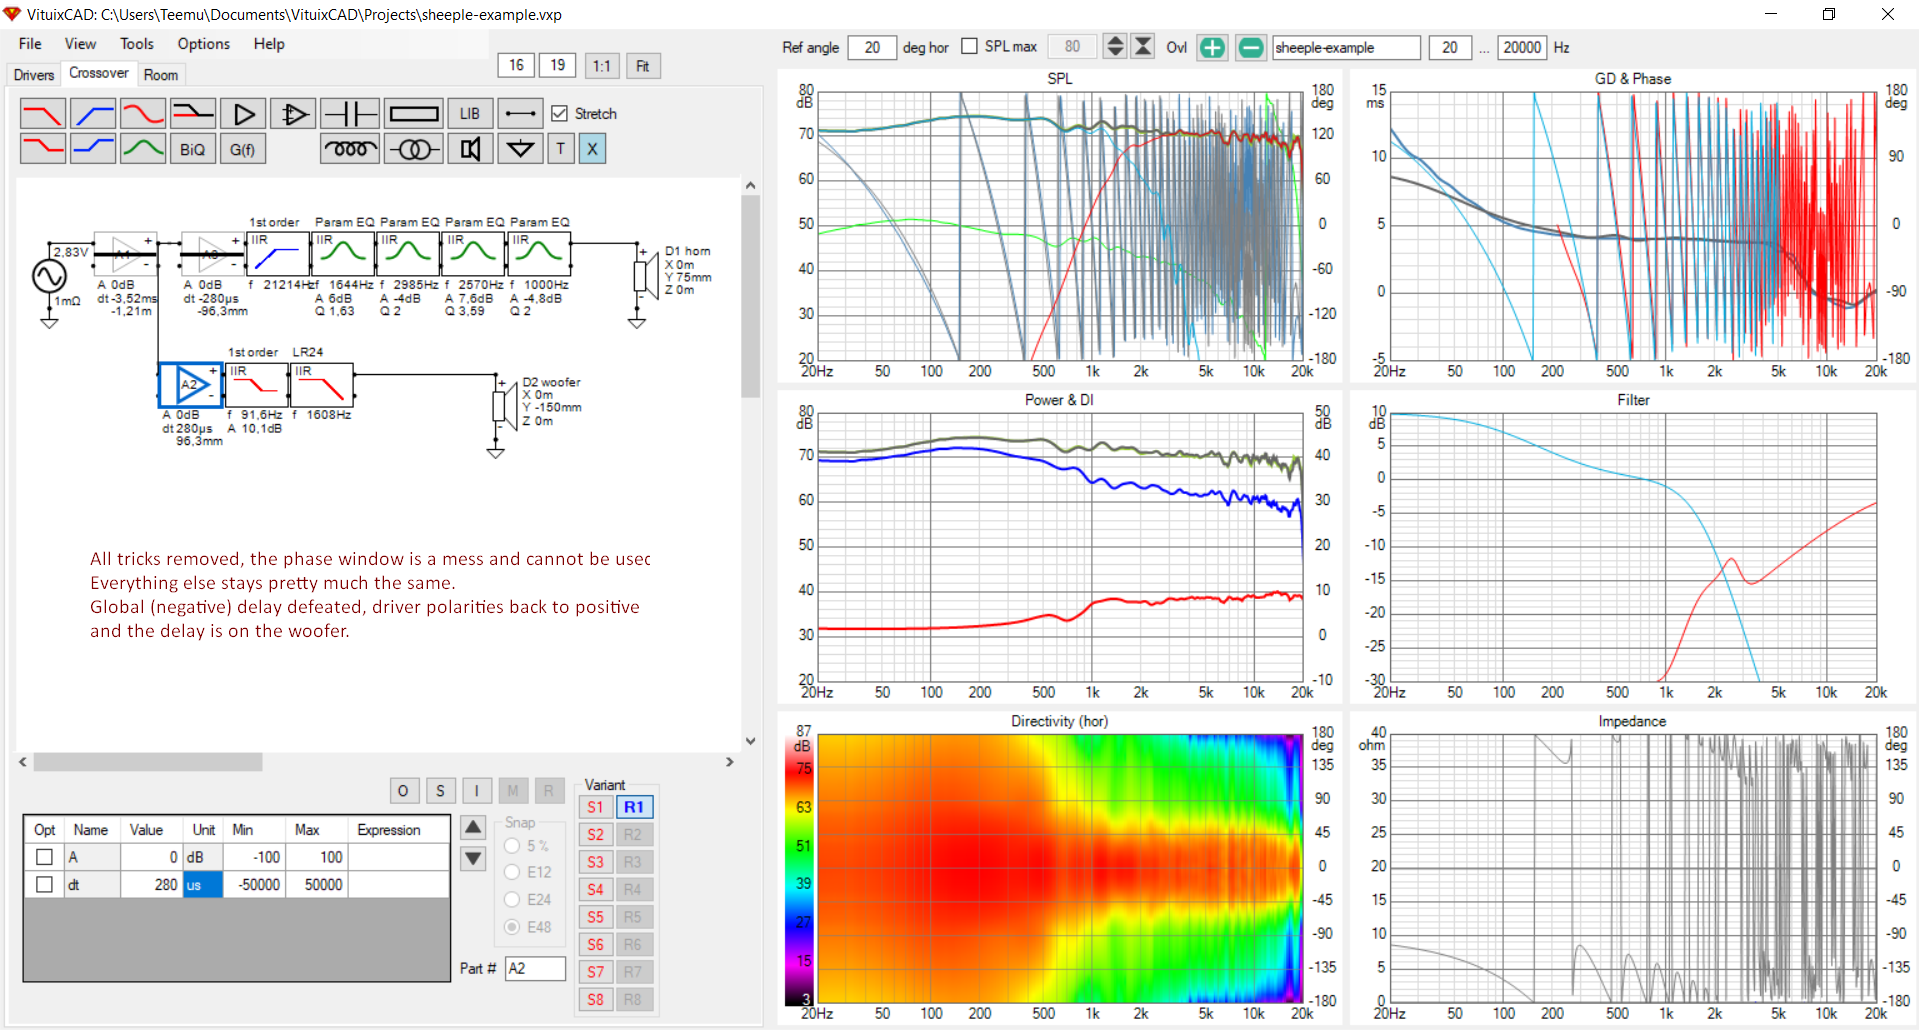
Task: Add a ground symbol to schematic
Action: click(520, 149)
